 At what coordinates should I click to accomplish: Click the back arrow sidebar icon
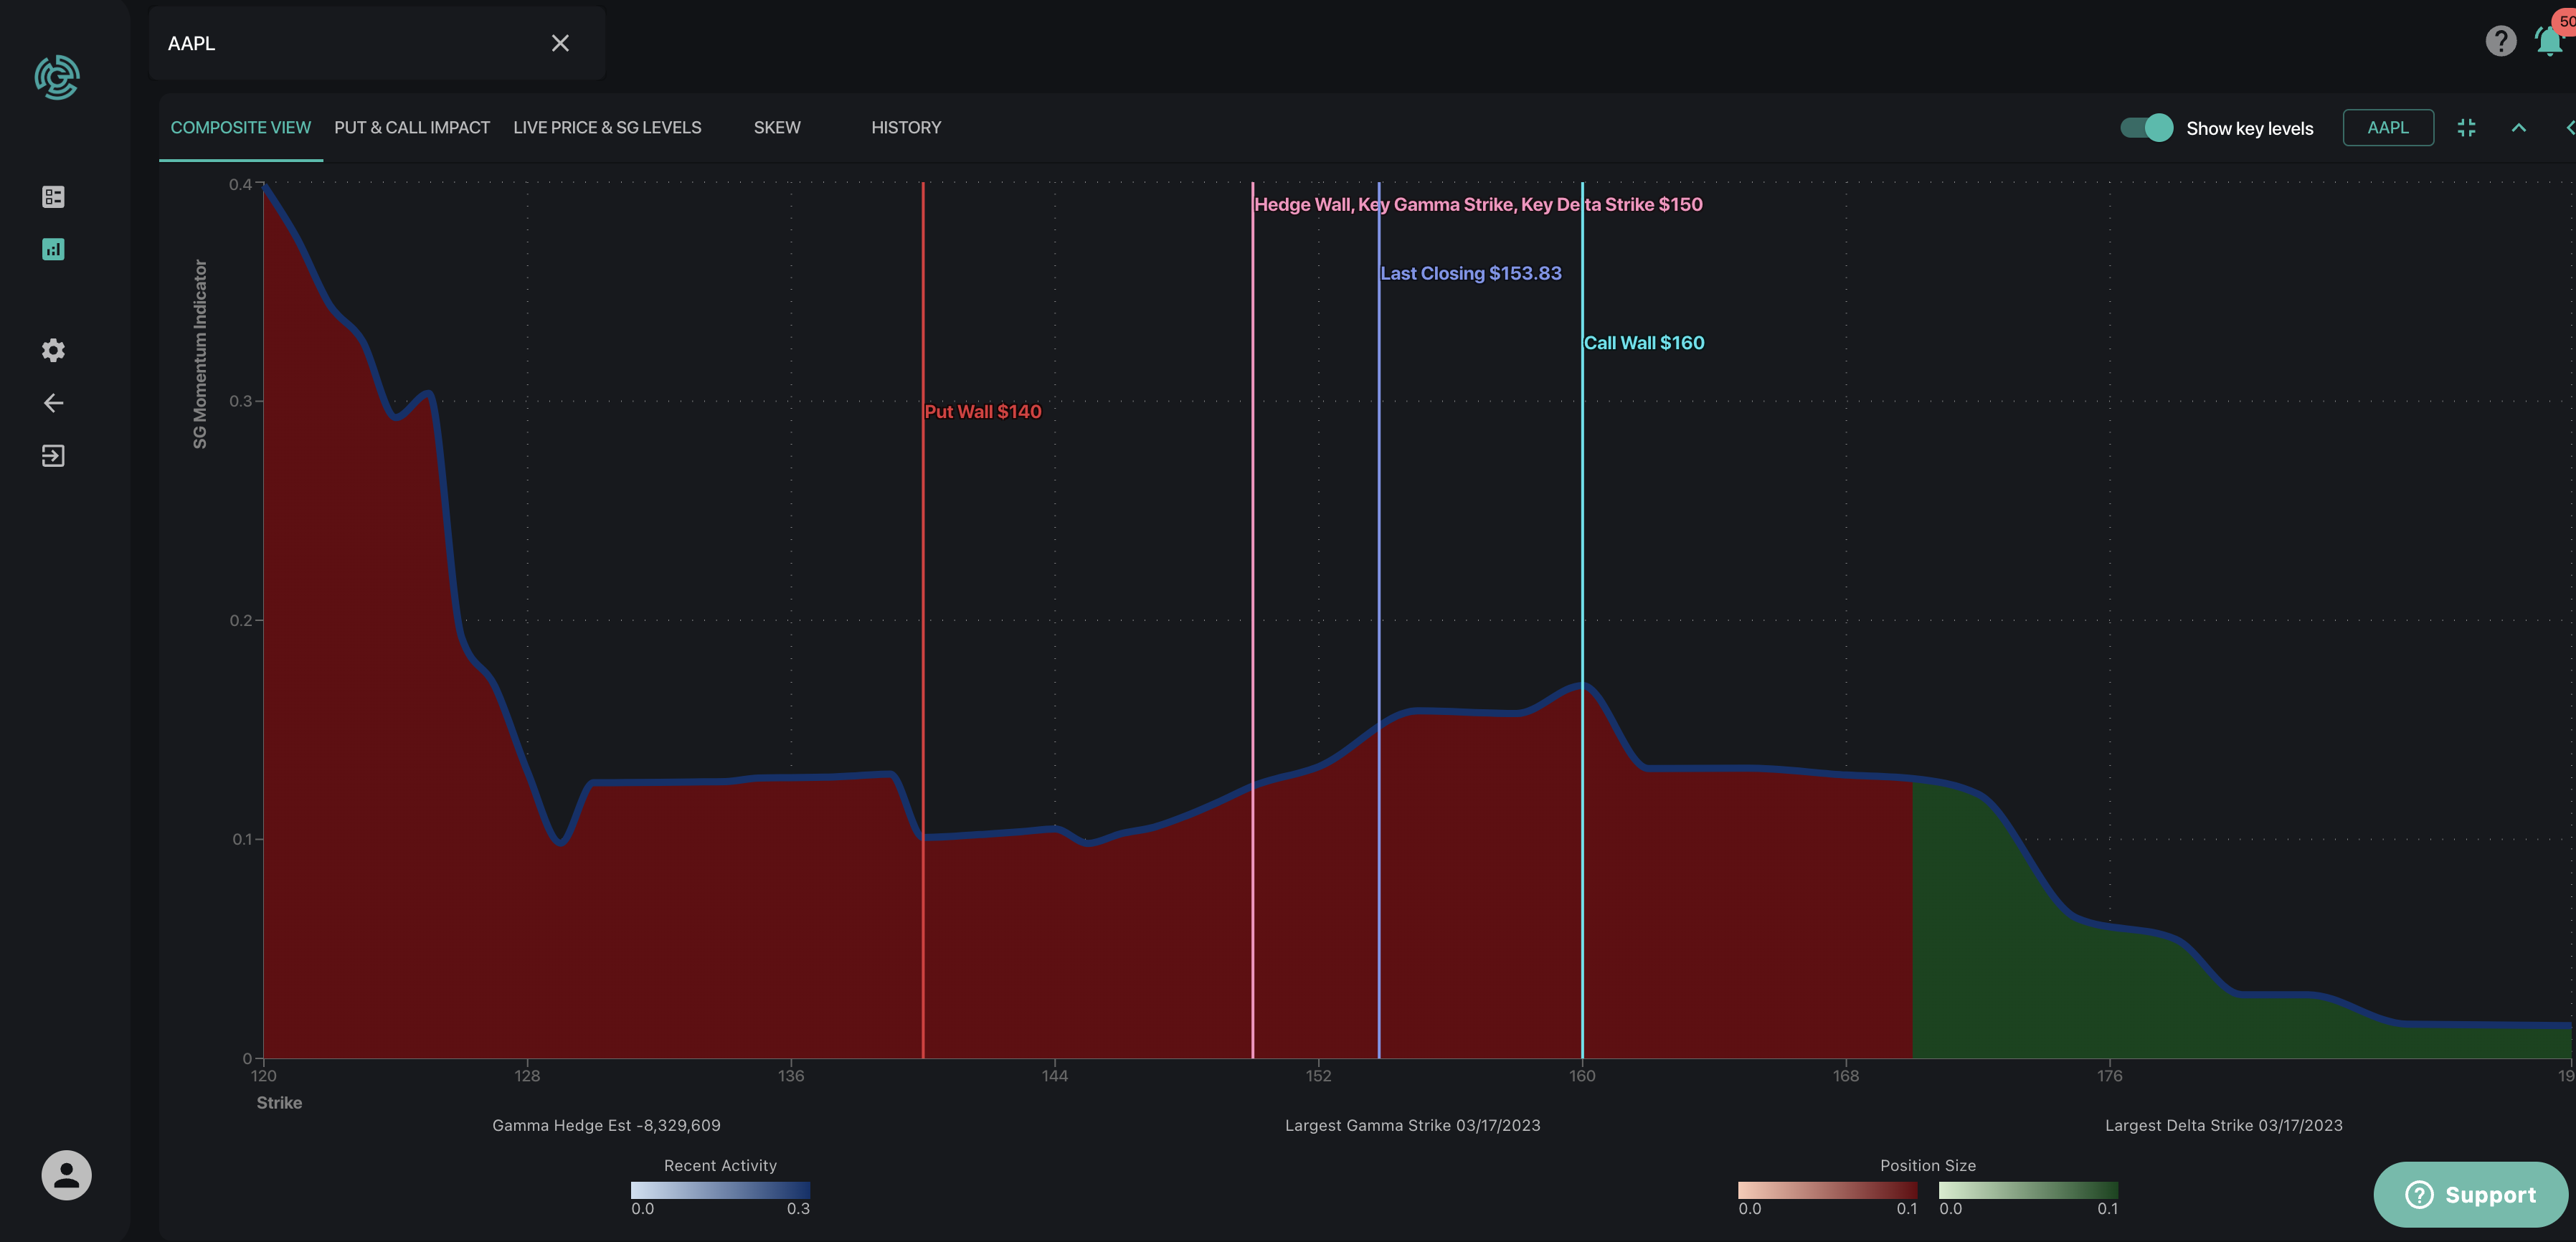coord(53,403)
